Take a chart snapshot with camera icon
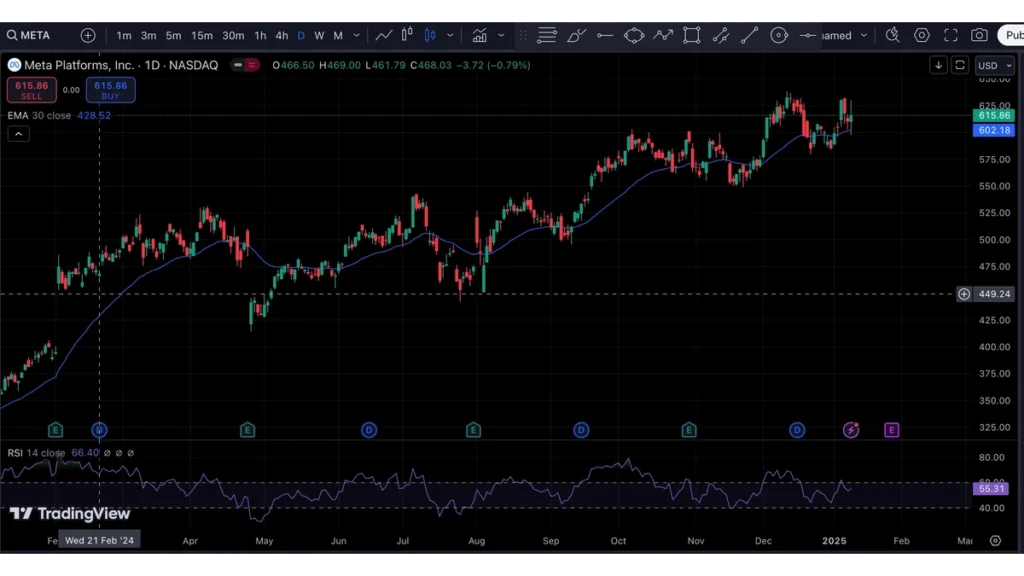 pos(979,35)
